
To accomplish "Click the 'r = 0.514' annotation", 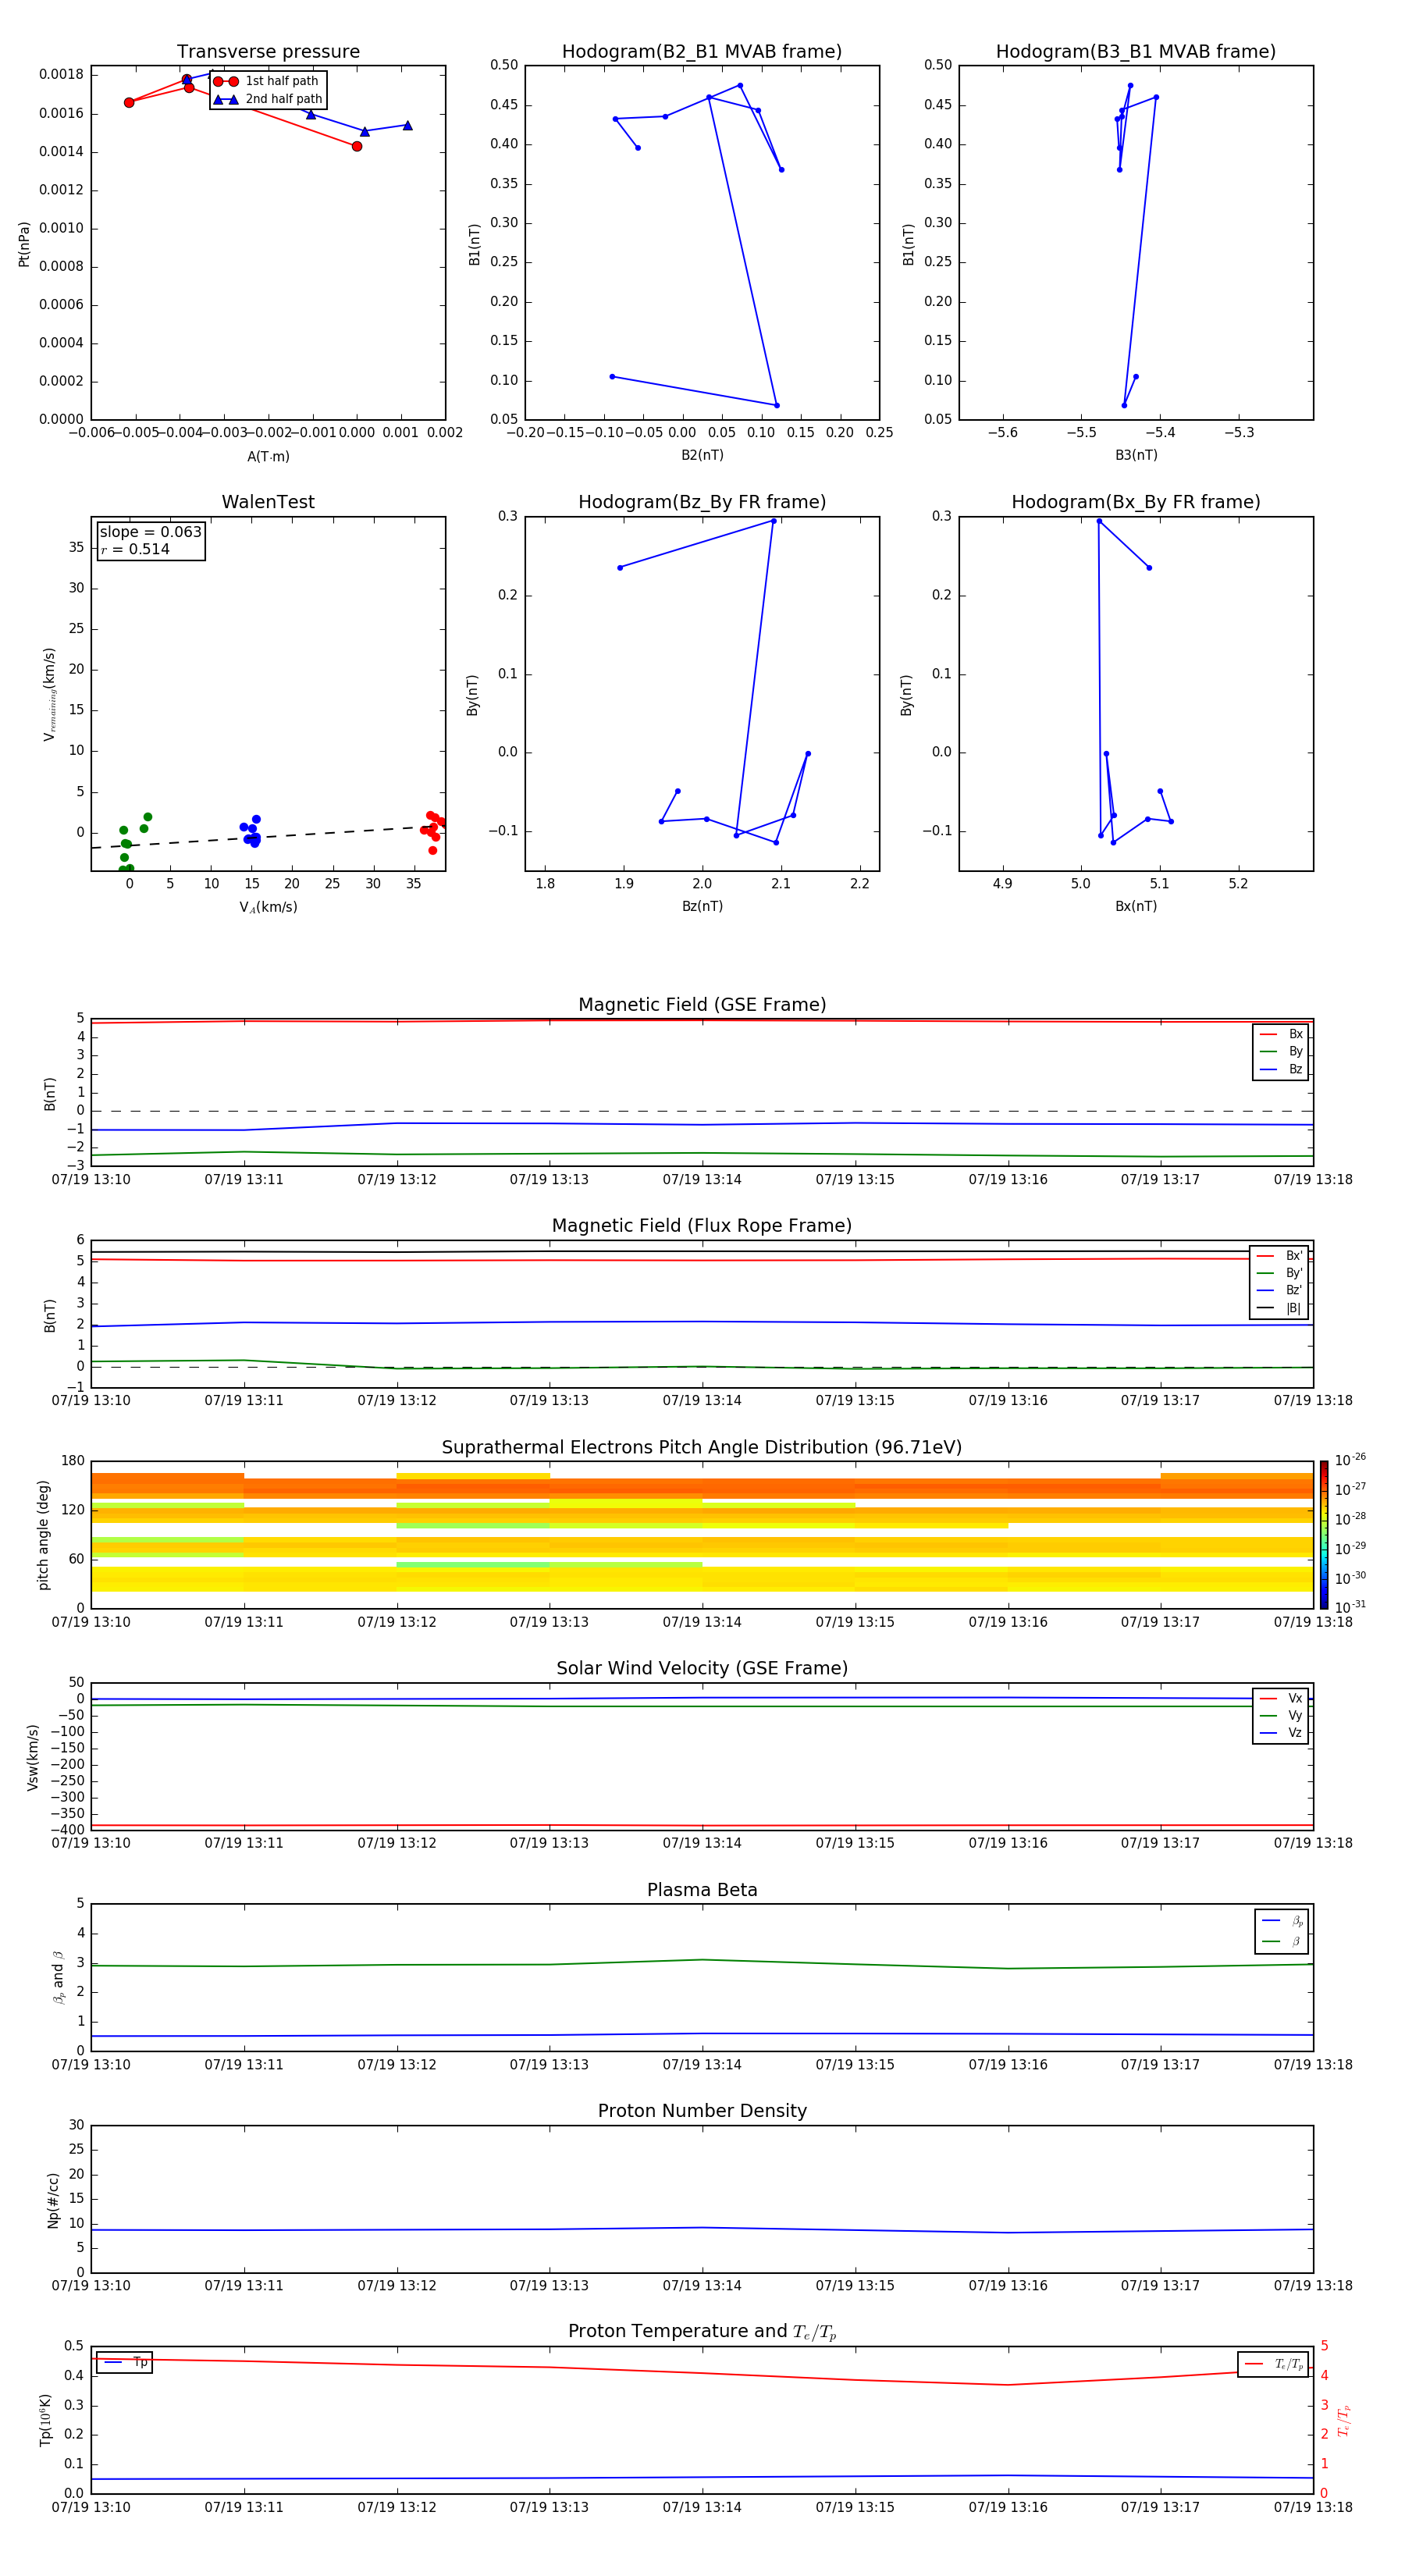I will 135,549.
